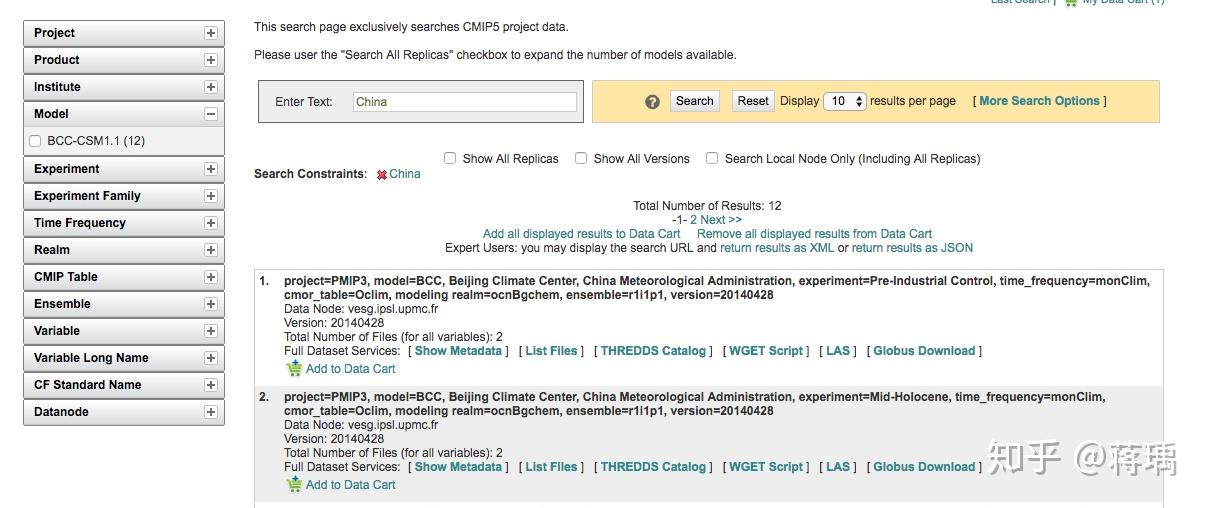Image resolution: width=1208 pixels, height=508 pixels.
Task: Click Add all displayed results to Data Cart
Action: point(582,234)
